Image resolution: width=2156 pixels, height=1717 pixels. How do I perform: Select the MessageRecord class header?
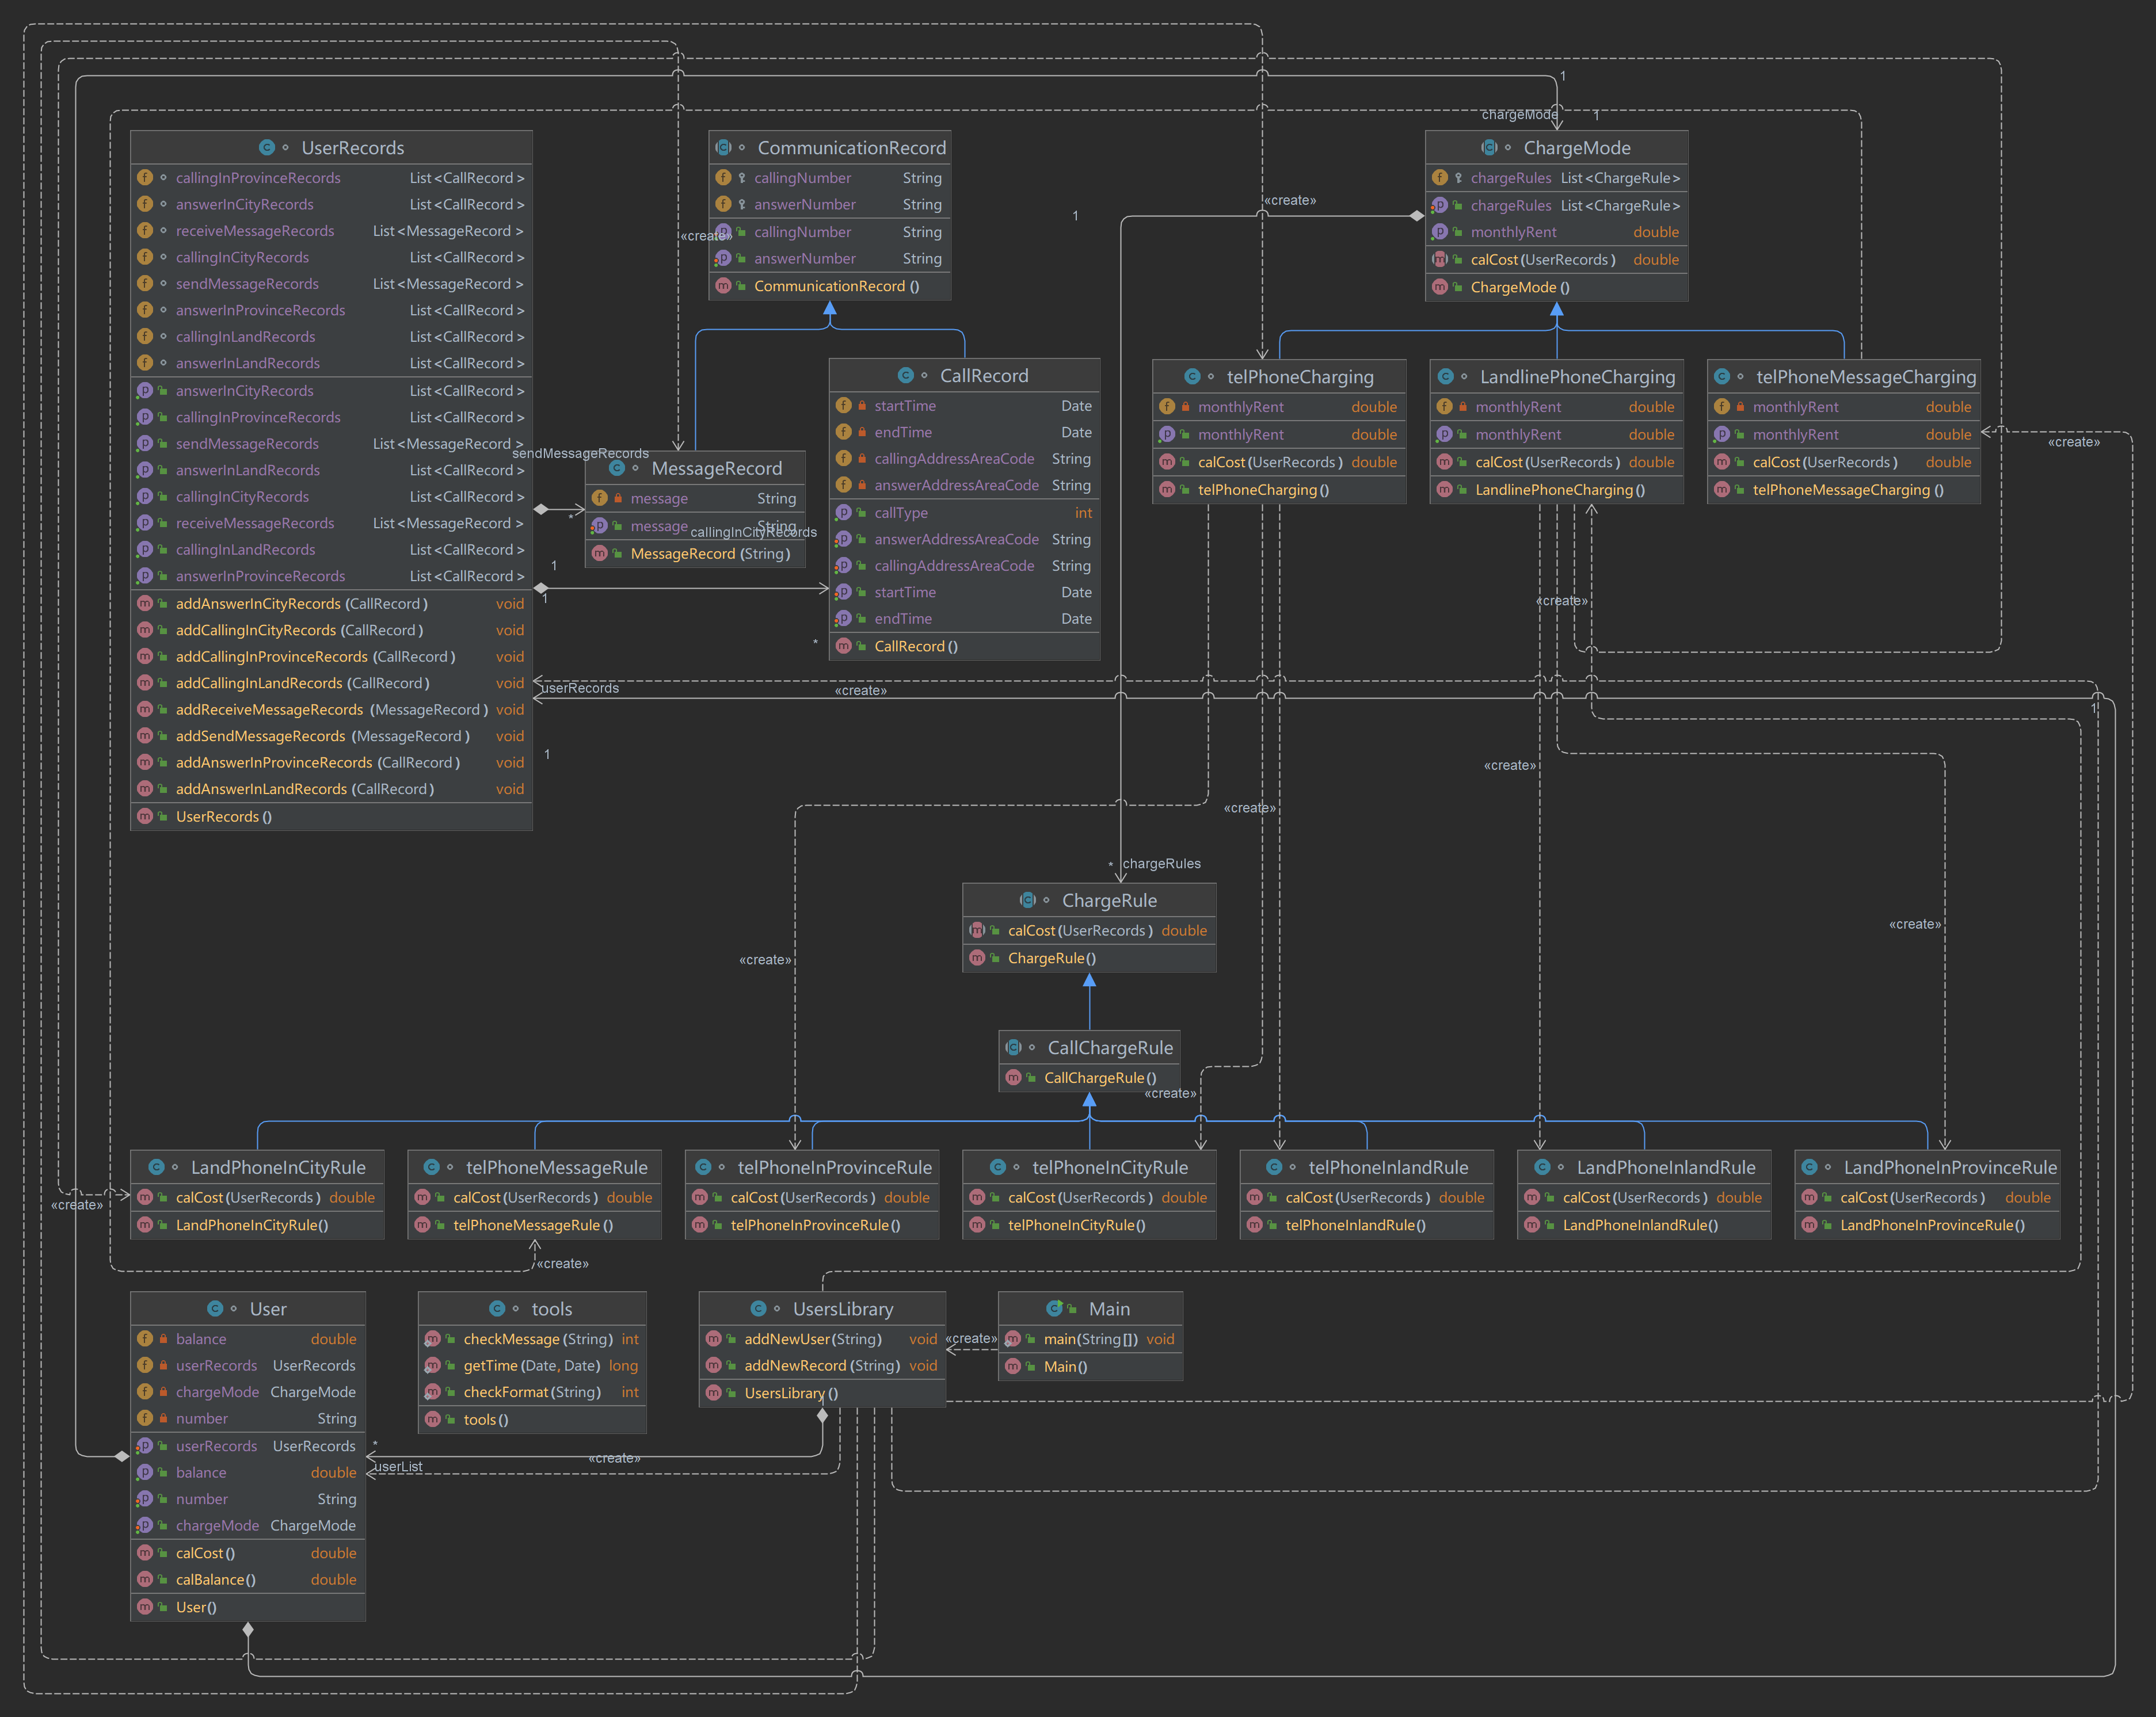pyautogui.click(x=716, y=468)
